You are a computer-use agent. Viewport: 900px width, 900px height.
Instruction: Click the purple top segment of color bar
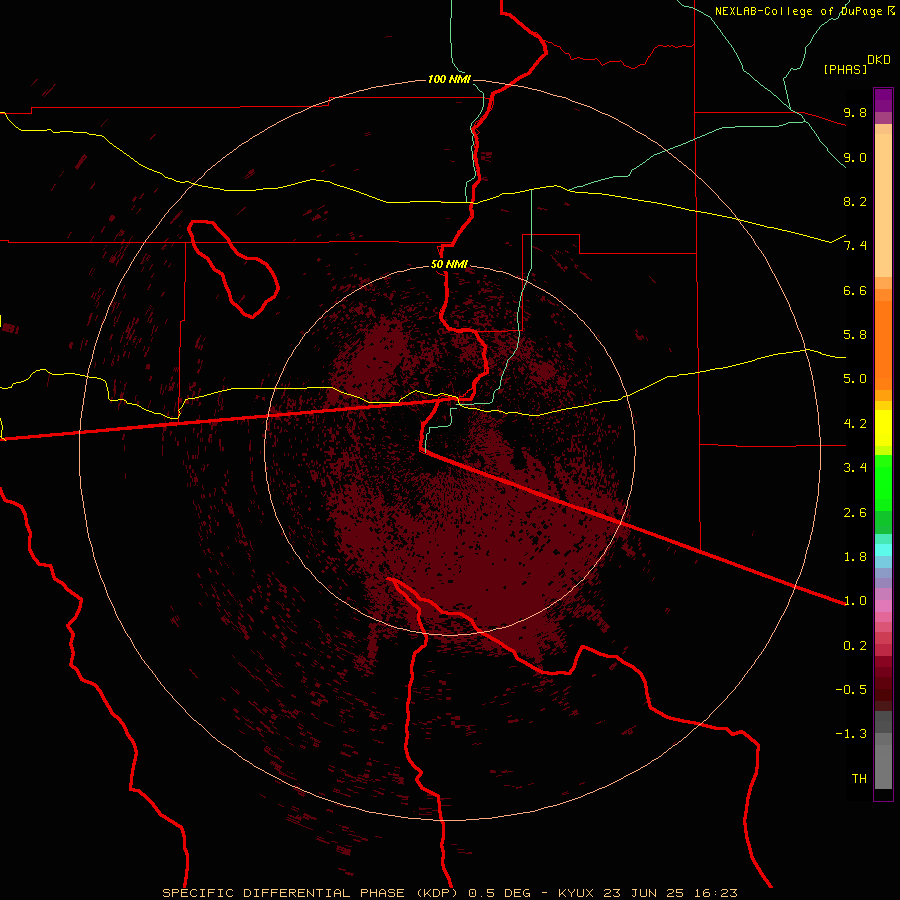(883, 100)
